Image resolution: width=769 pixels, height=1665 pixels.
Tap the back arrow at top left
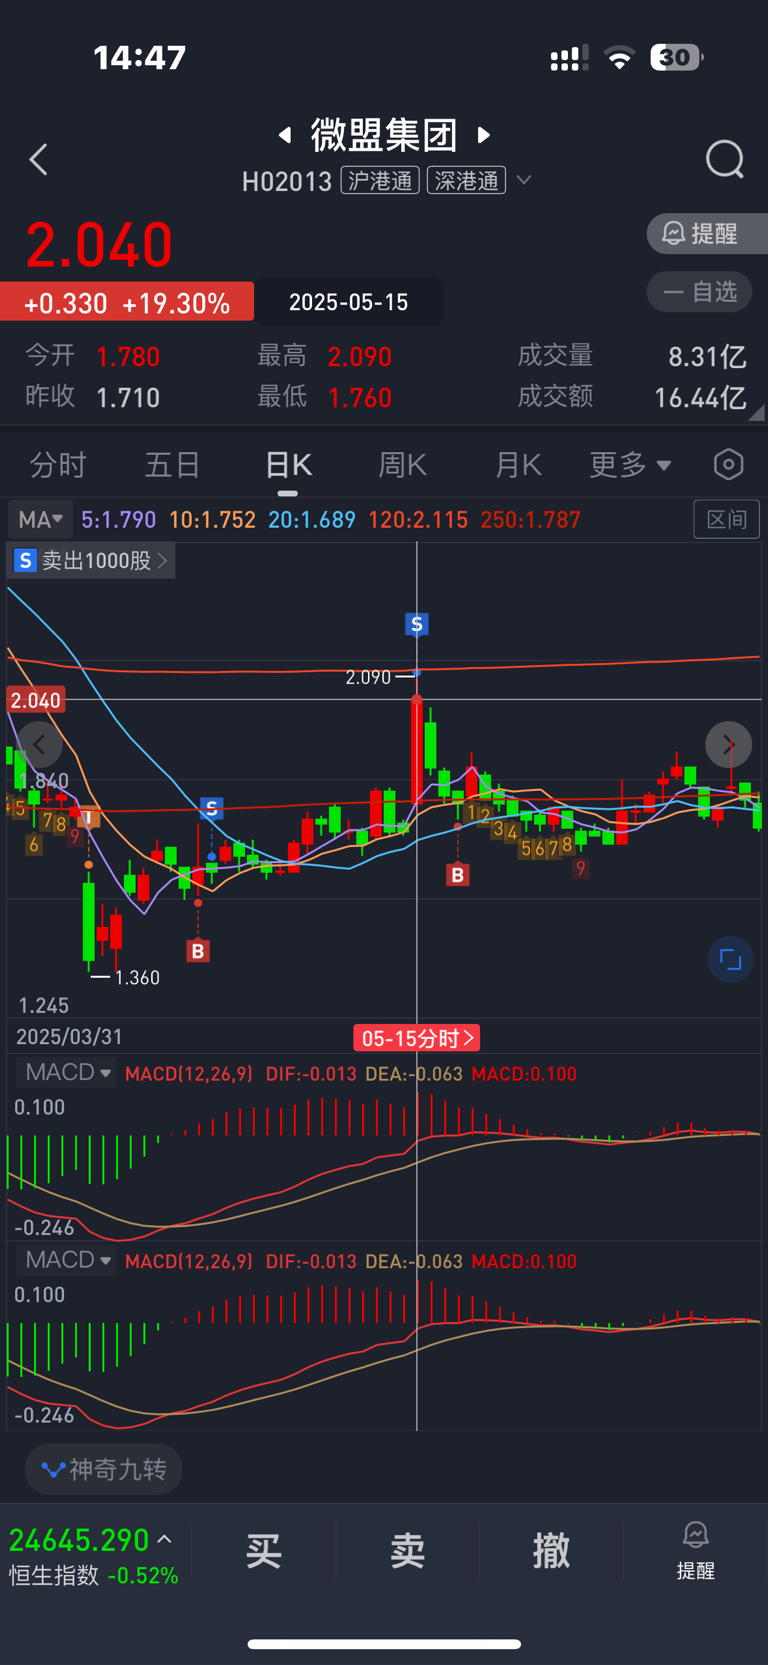(38, 160)
